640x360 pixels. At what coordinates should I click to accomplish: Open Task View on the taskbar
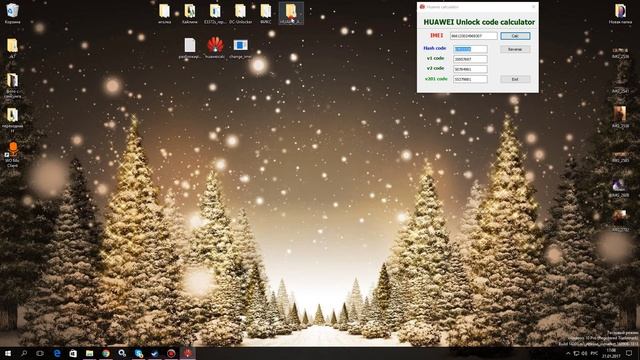tap(40, 353)
